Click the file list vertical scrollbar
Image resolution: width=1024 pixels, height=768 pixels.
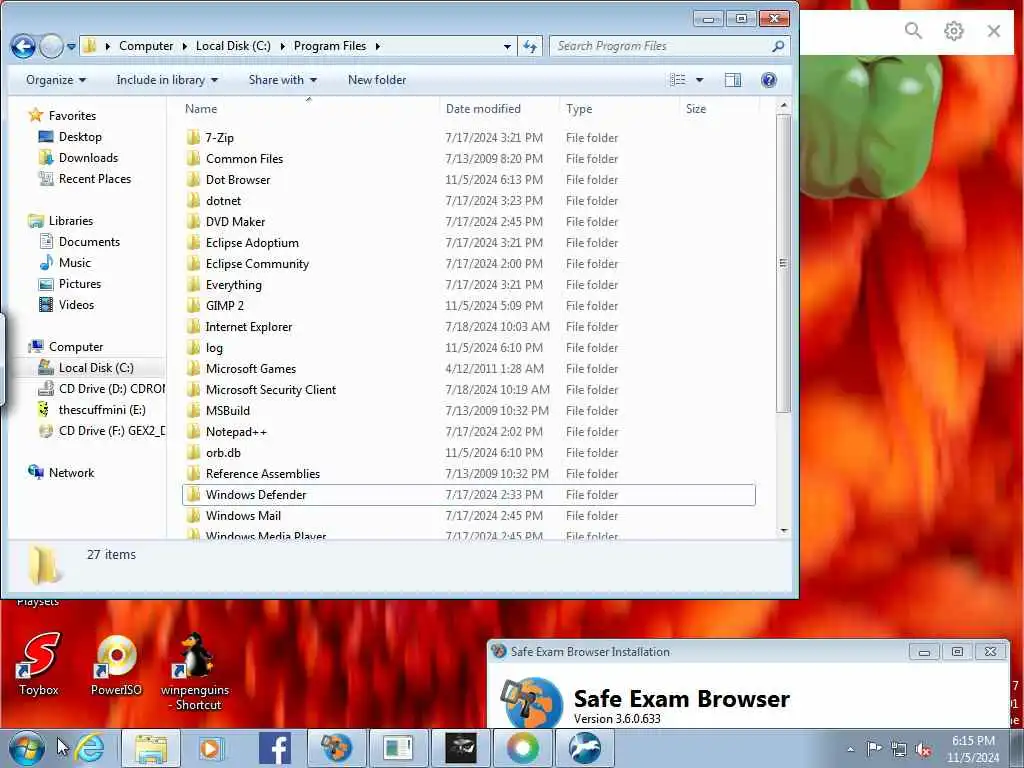(784, 263)
